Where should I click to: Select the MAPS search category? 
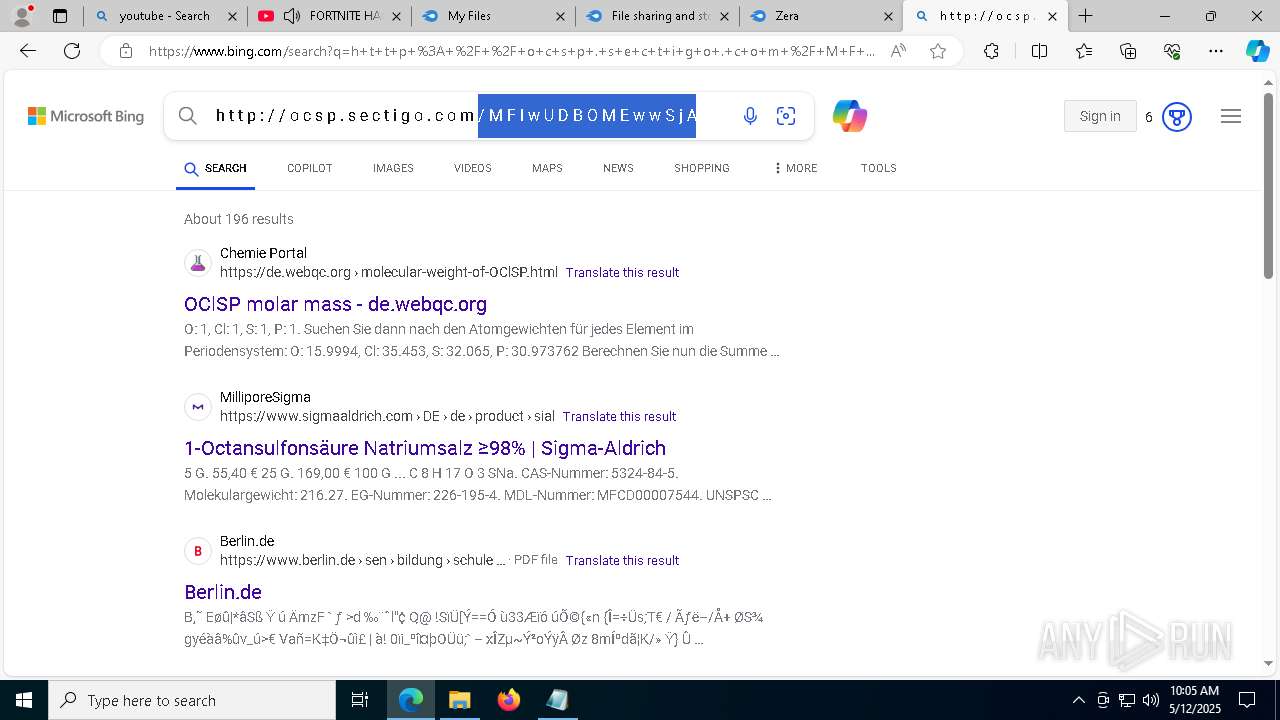pos(547,168)
